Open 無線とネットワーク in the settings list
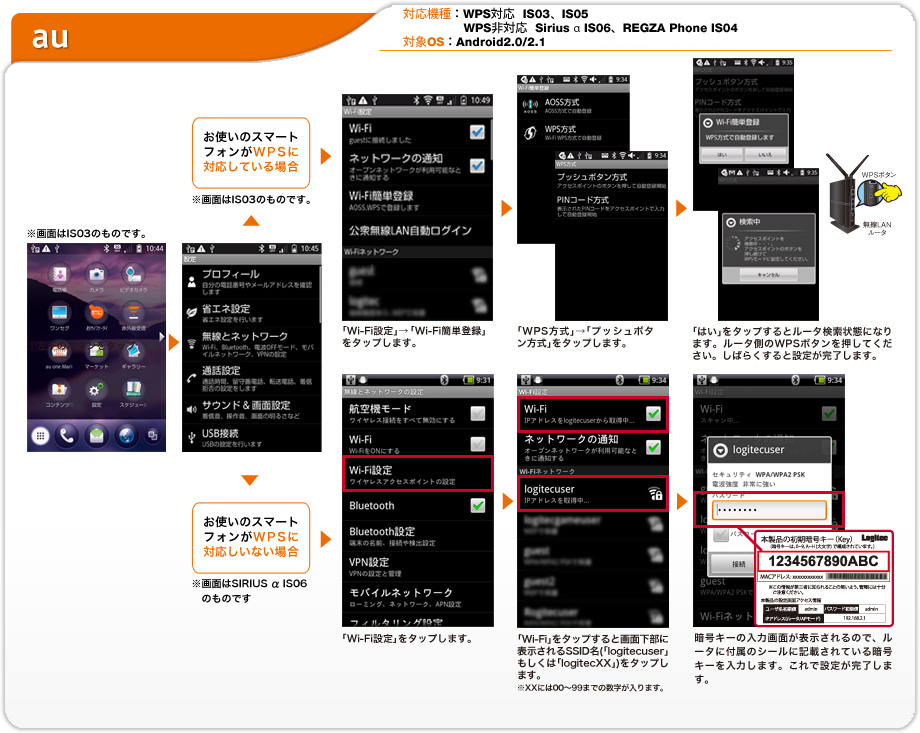 (252, 344)
